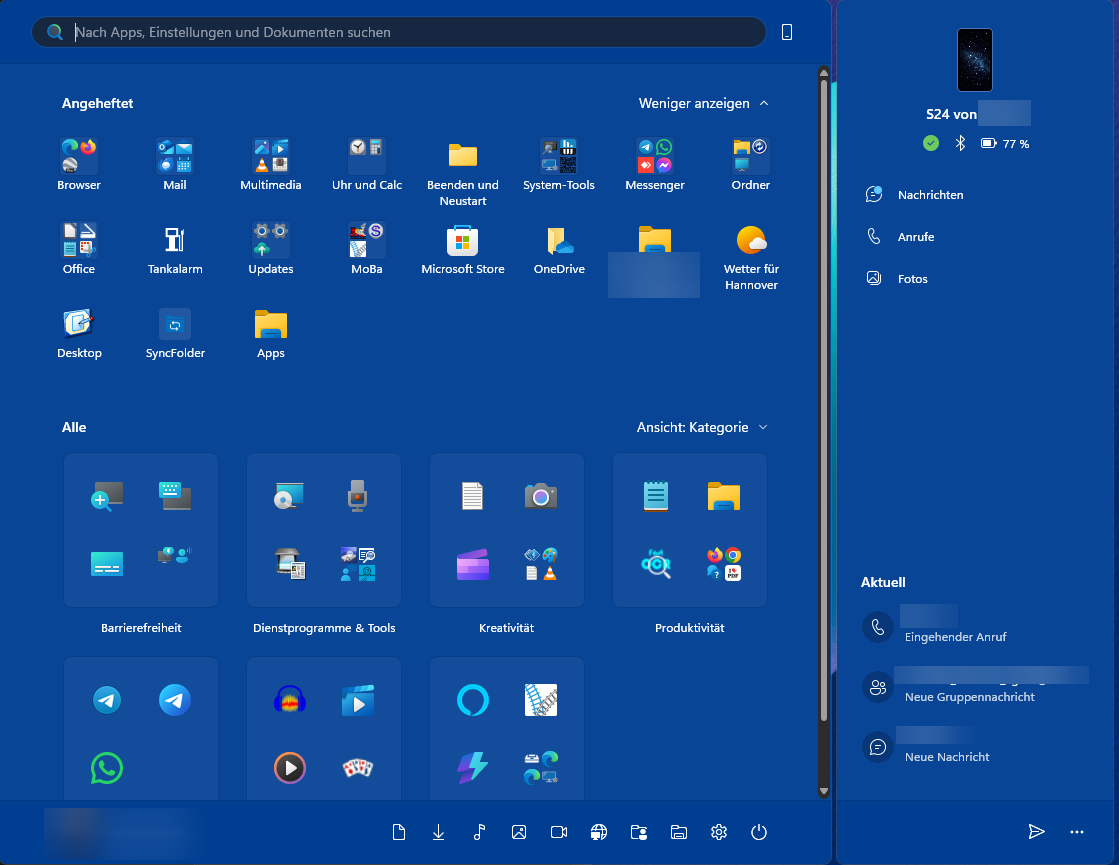
Task: Open the Neue Gruppennachricht notification
Action: click(x=975, y=687)
